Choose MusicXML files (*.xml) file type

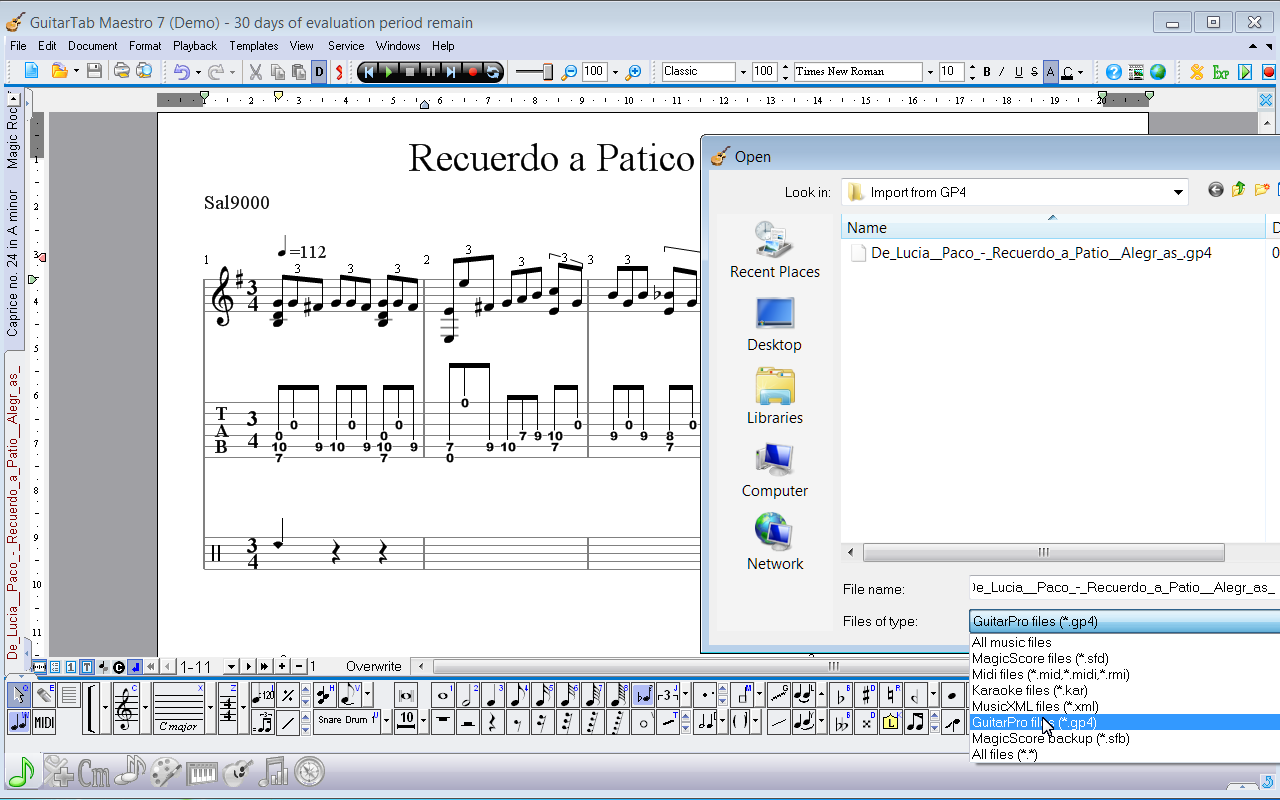point(1125,706)
